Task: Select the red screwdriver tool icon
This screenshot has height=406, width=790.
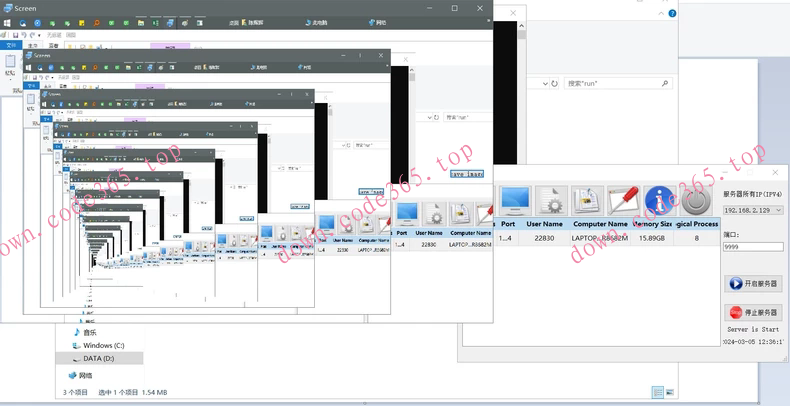Action: 623,200
